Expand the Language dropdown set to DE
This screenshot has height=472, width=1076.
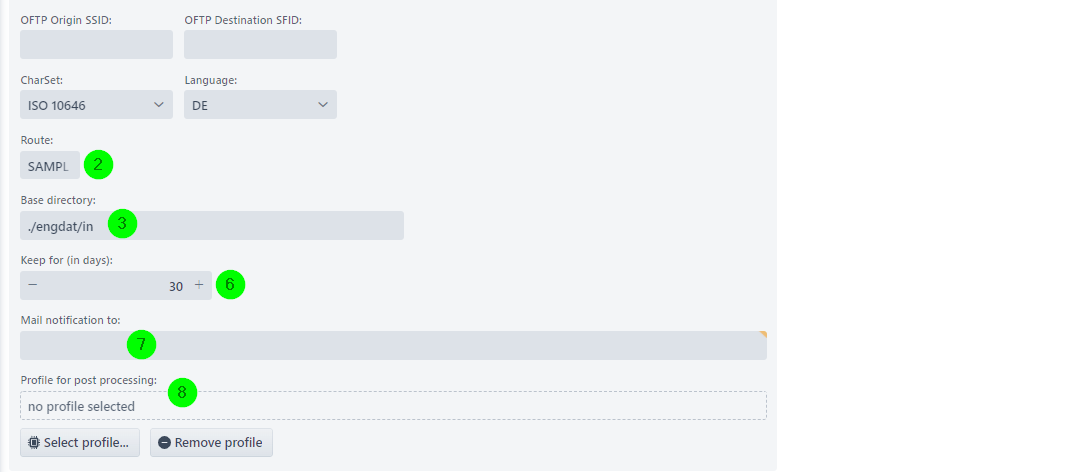tap(260, 104)
